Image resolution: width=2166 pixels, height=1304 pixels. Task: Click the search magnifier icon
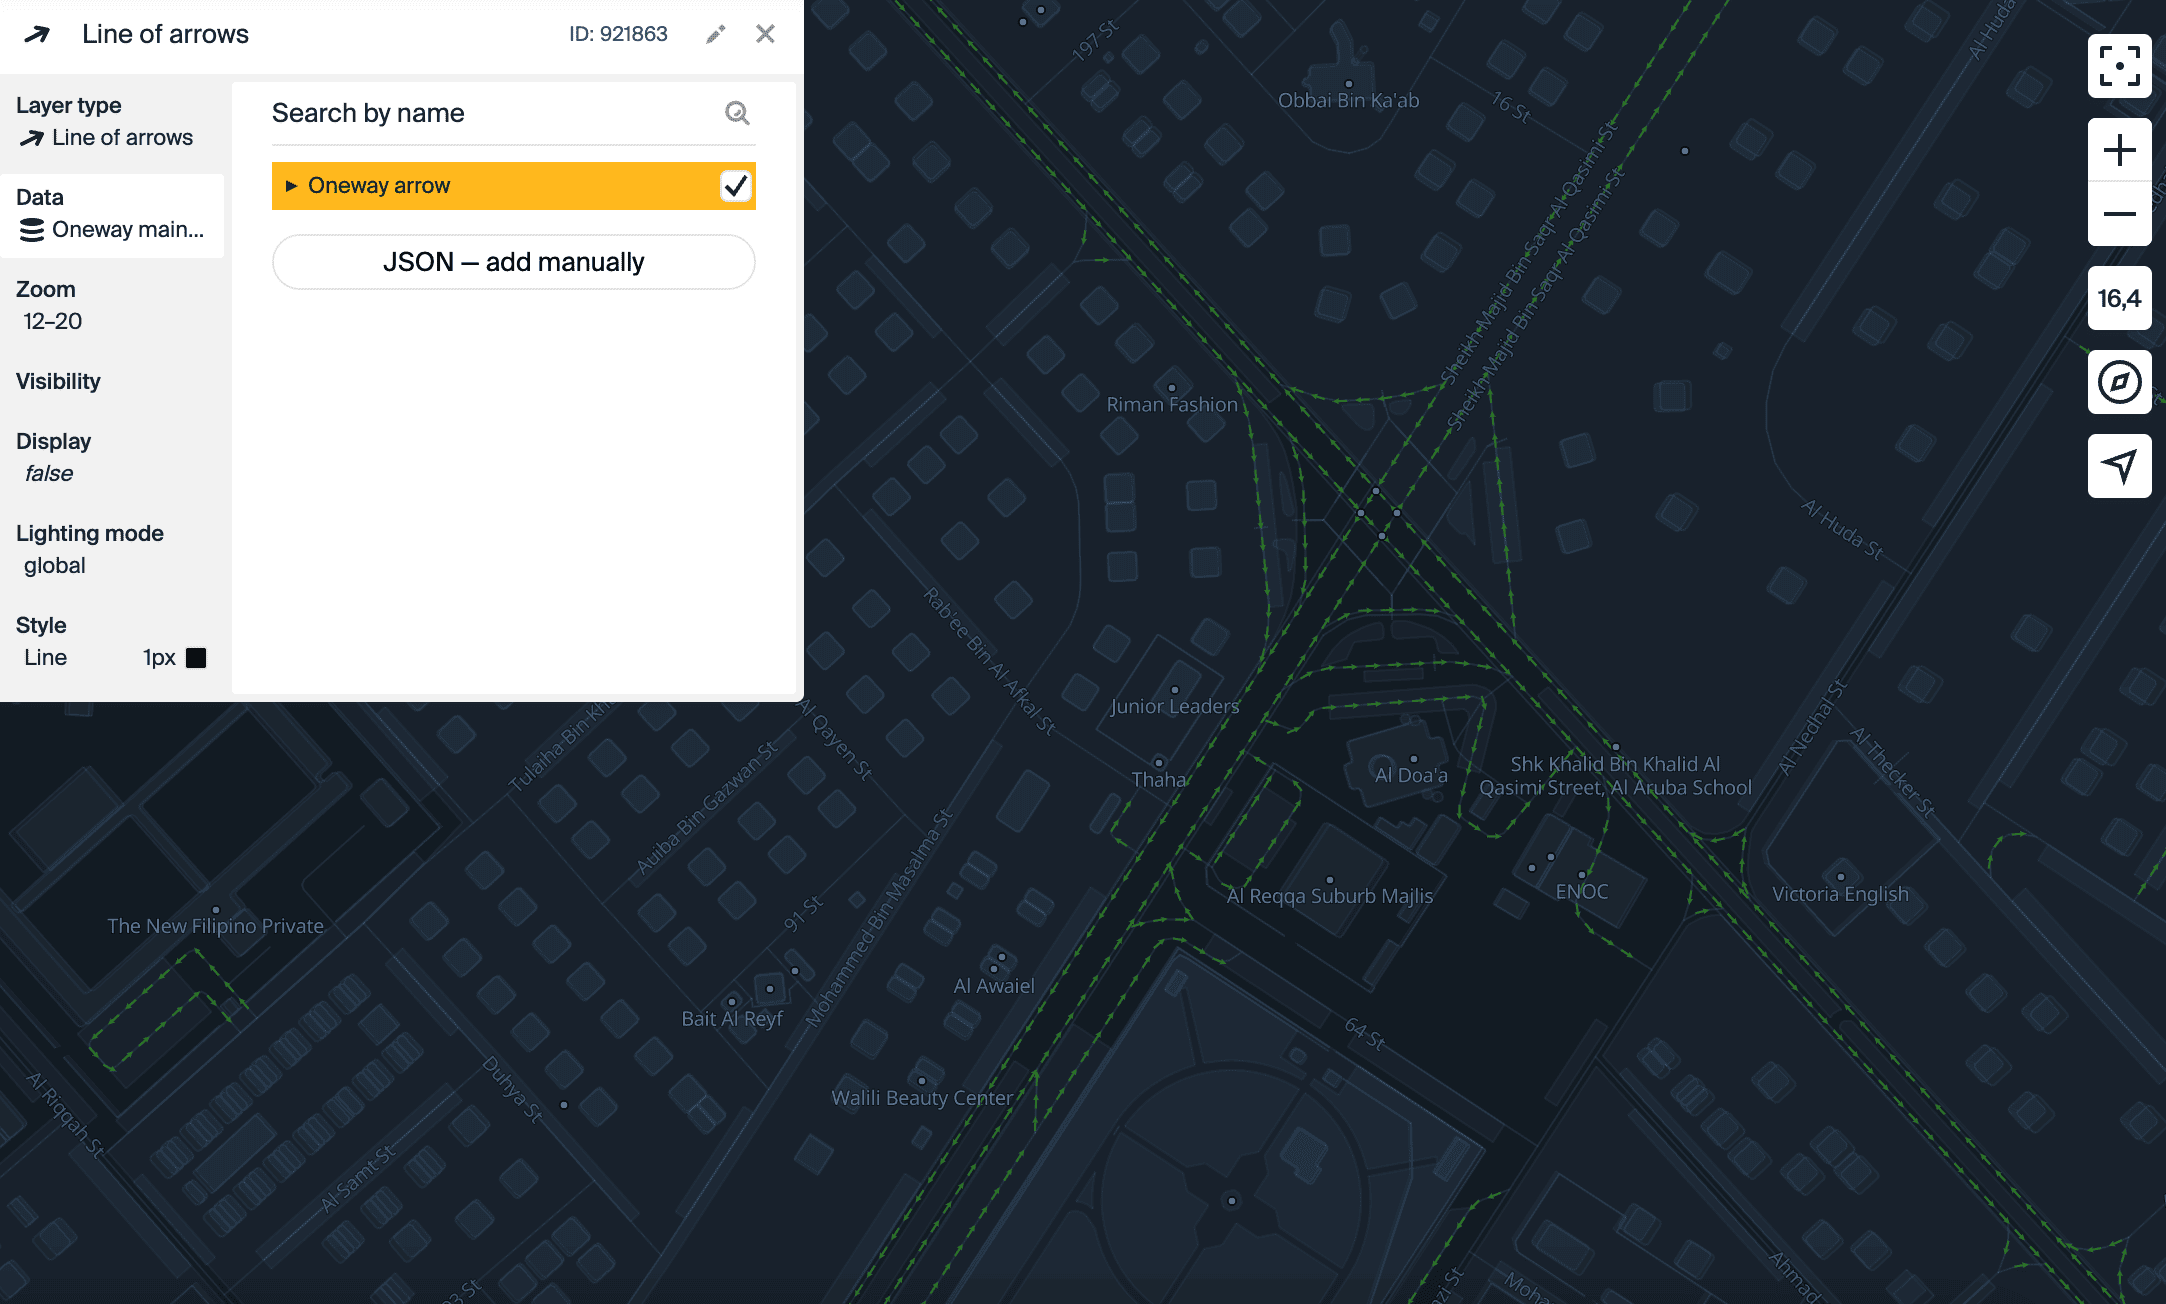pos(737,113)
